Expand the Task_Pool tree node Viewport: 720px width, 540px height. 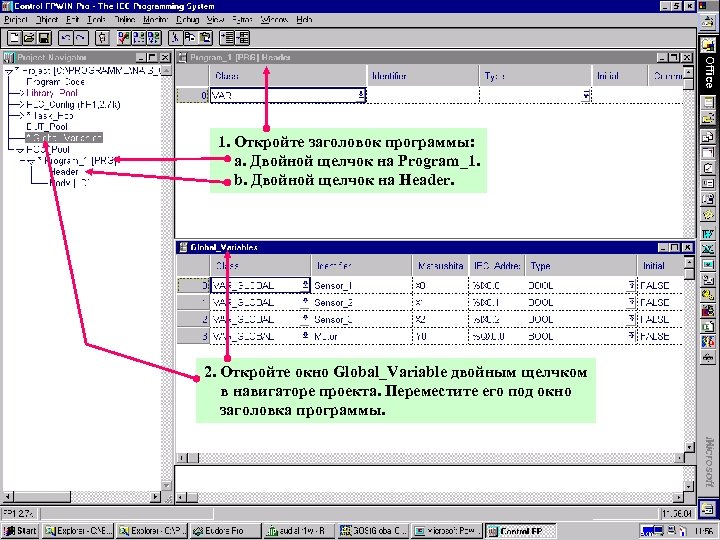pos(20,116)
